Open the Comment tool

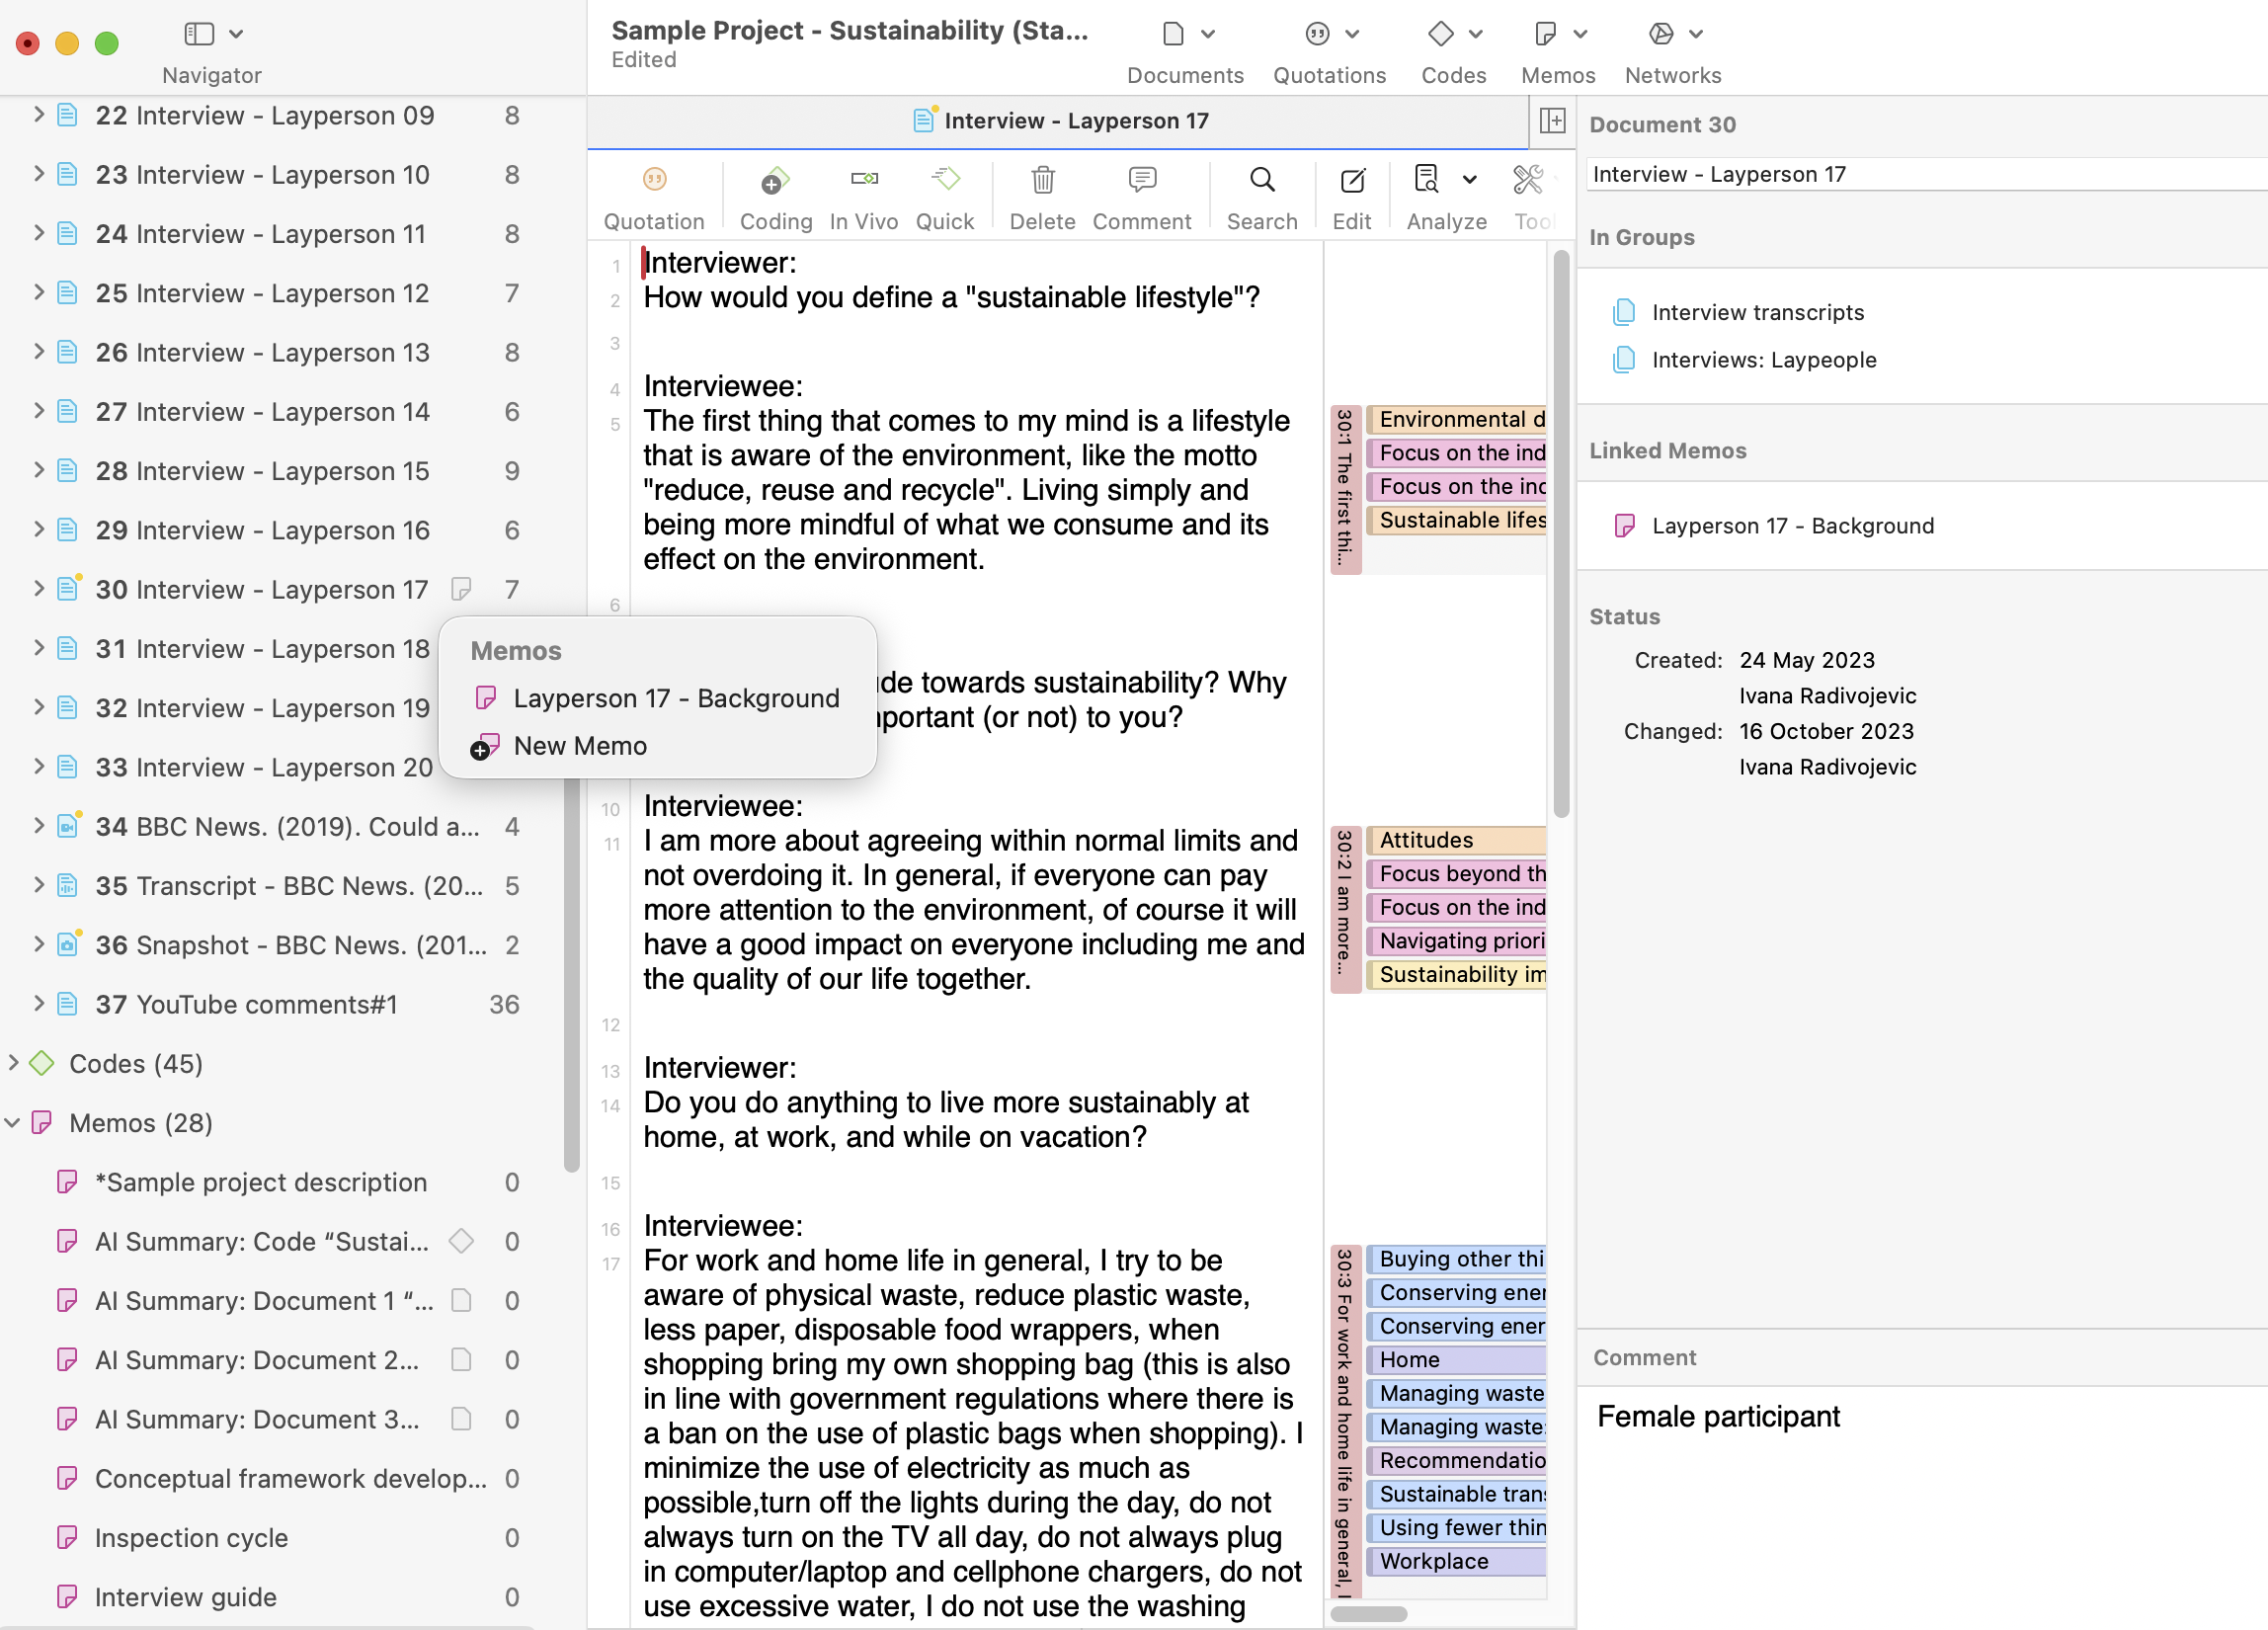click(1141, 181)
